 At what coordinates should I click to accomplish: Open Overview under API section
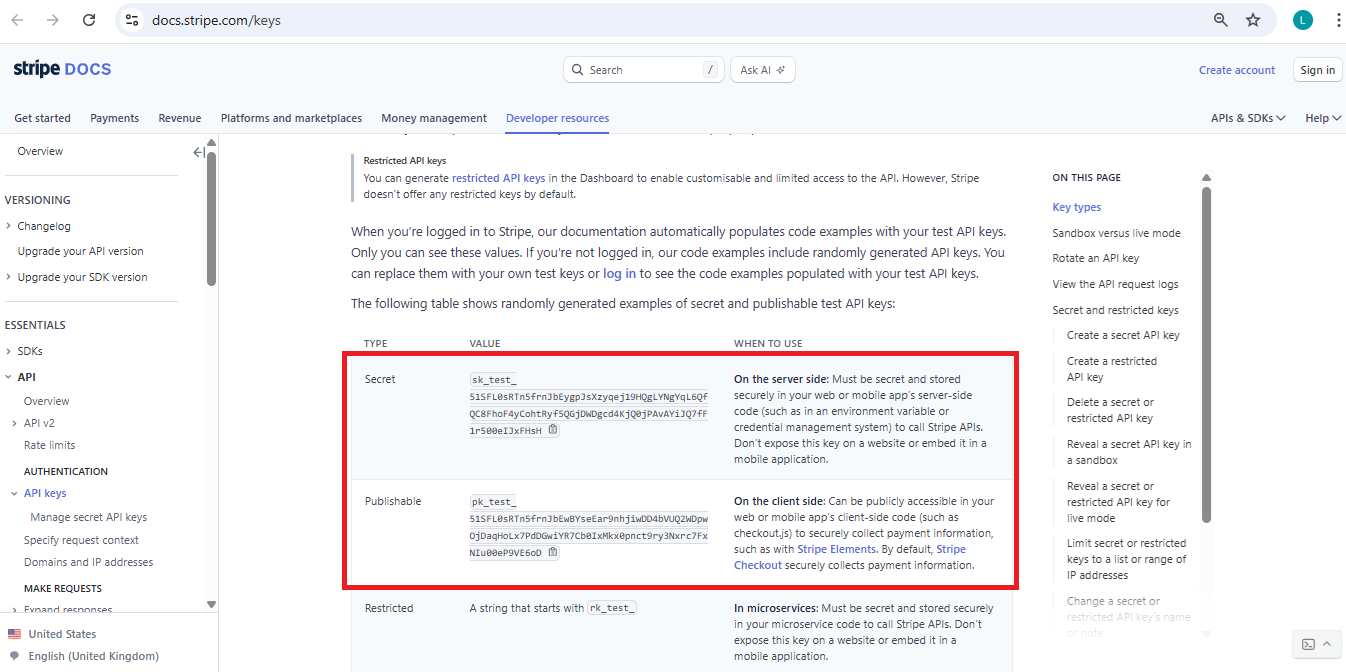pyautogui.click(x=47, y=401)
